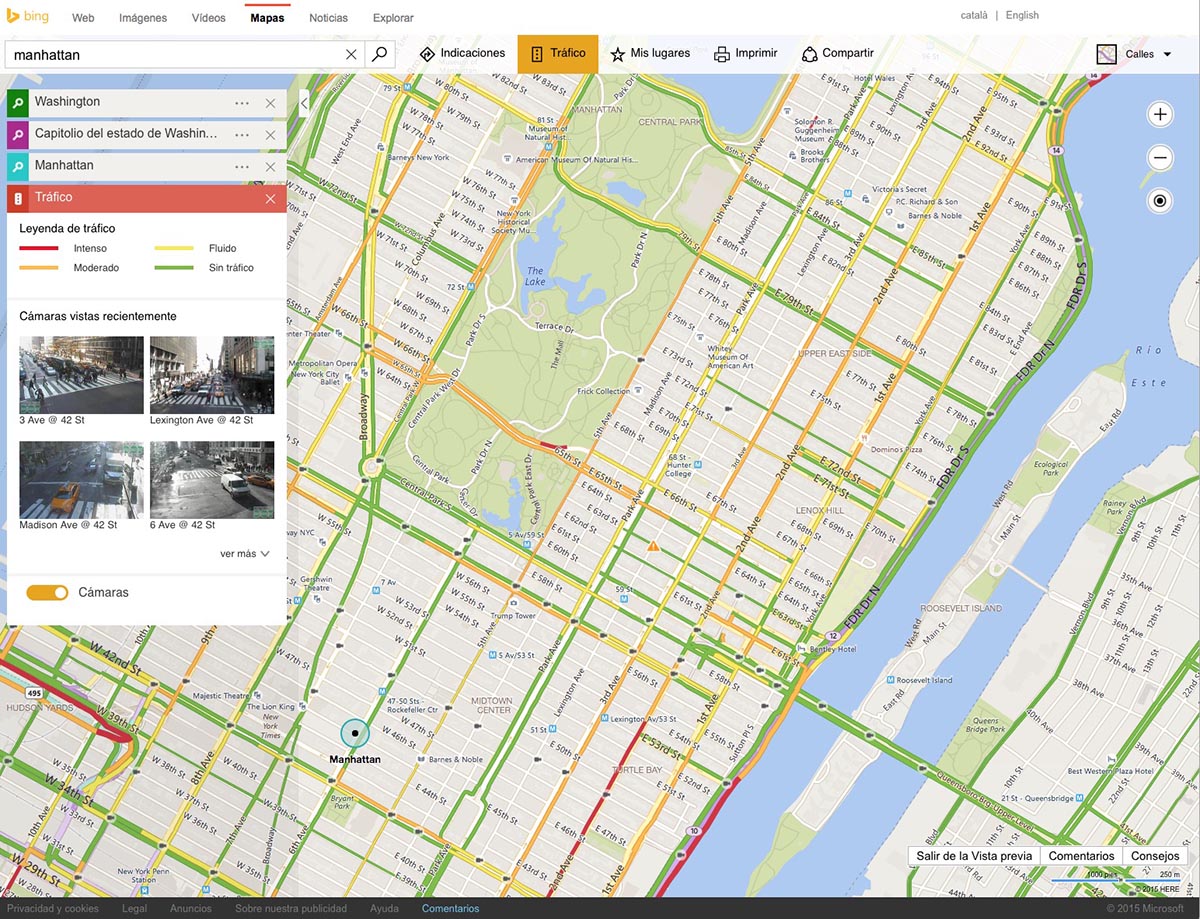Clear the manhattan search text
The width and height of the screenshot is (1200, 919).
pyautogui.click(x=351, y=54)
